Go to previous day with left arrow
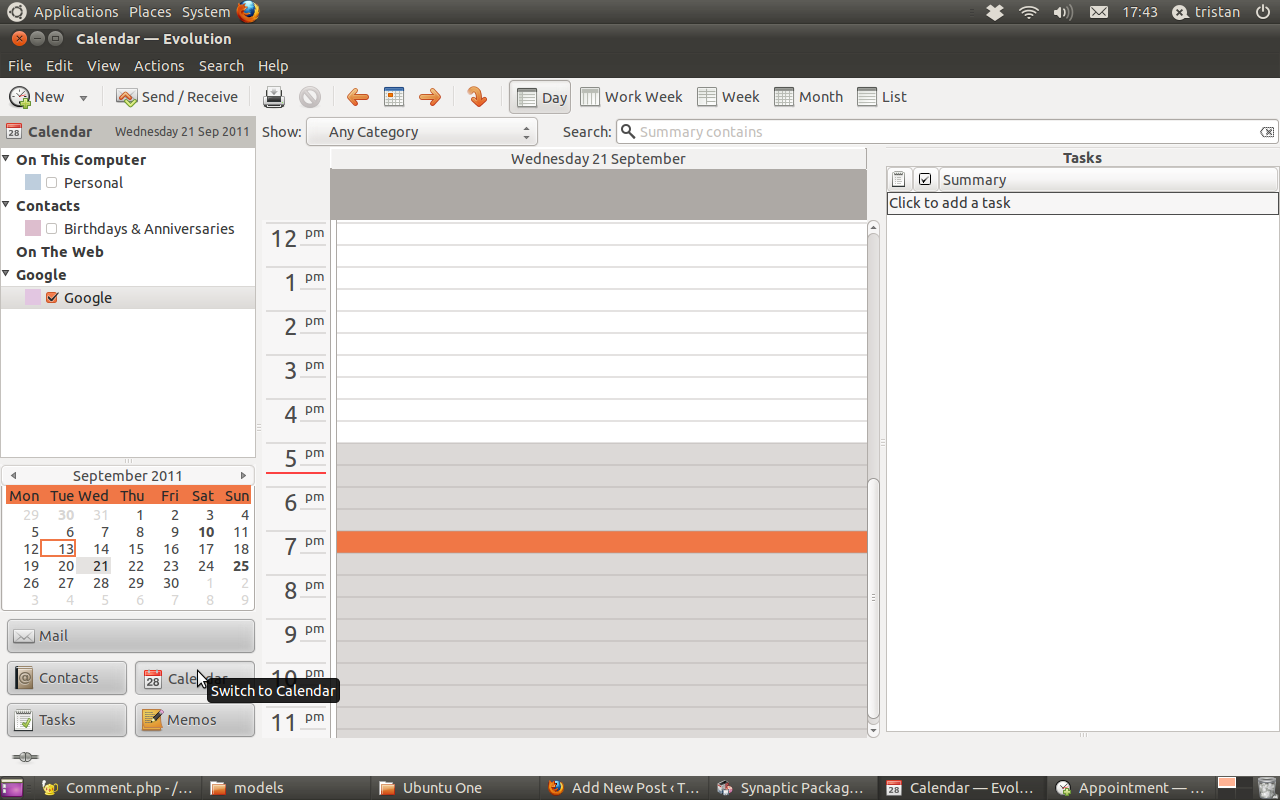Viewport: 1280px width, 800px height. tap(358, 97)
